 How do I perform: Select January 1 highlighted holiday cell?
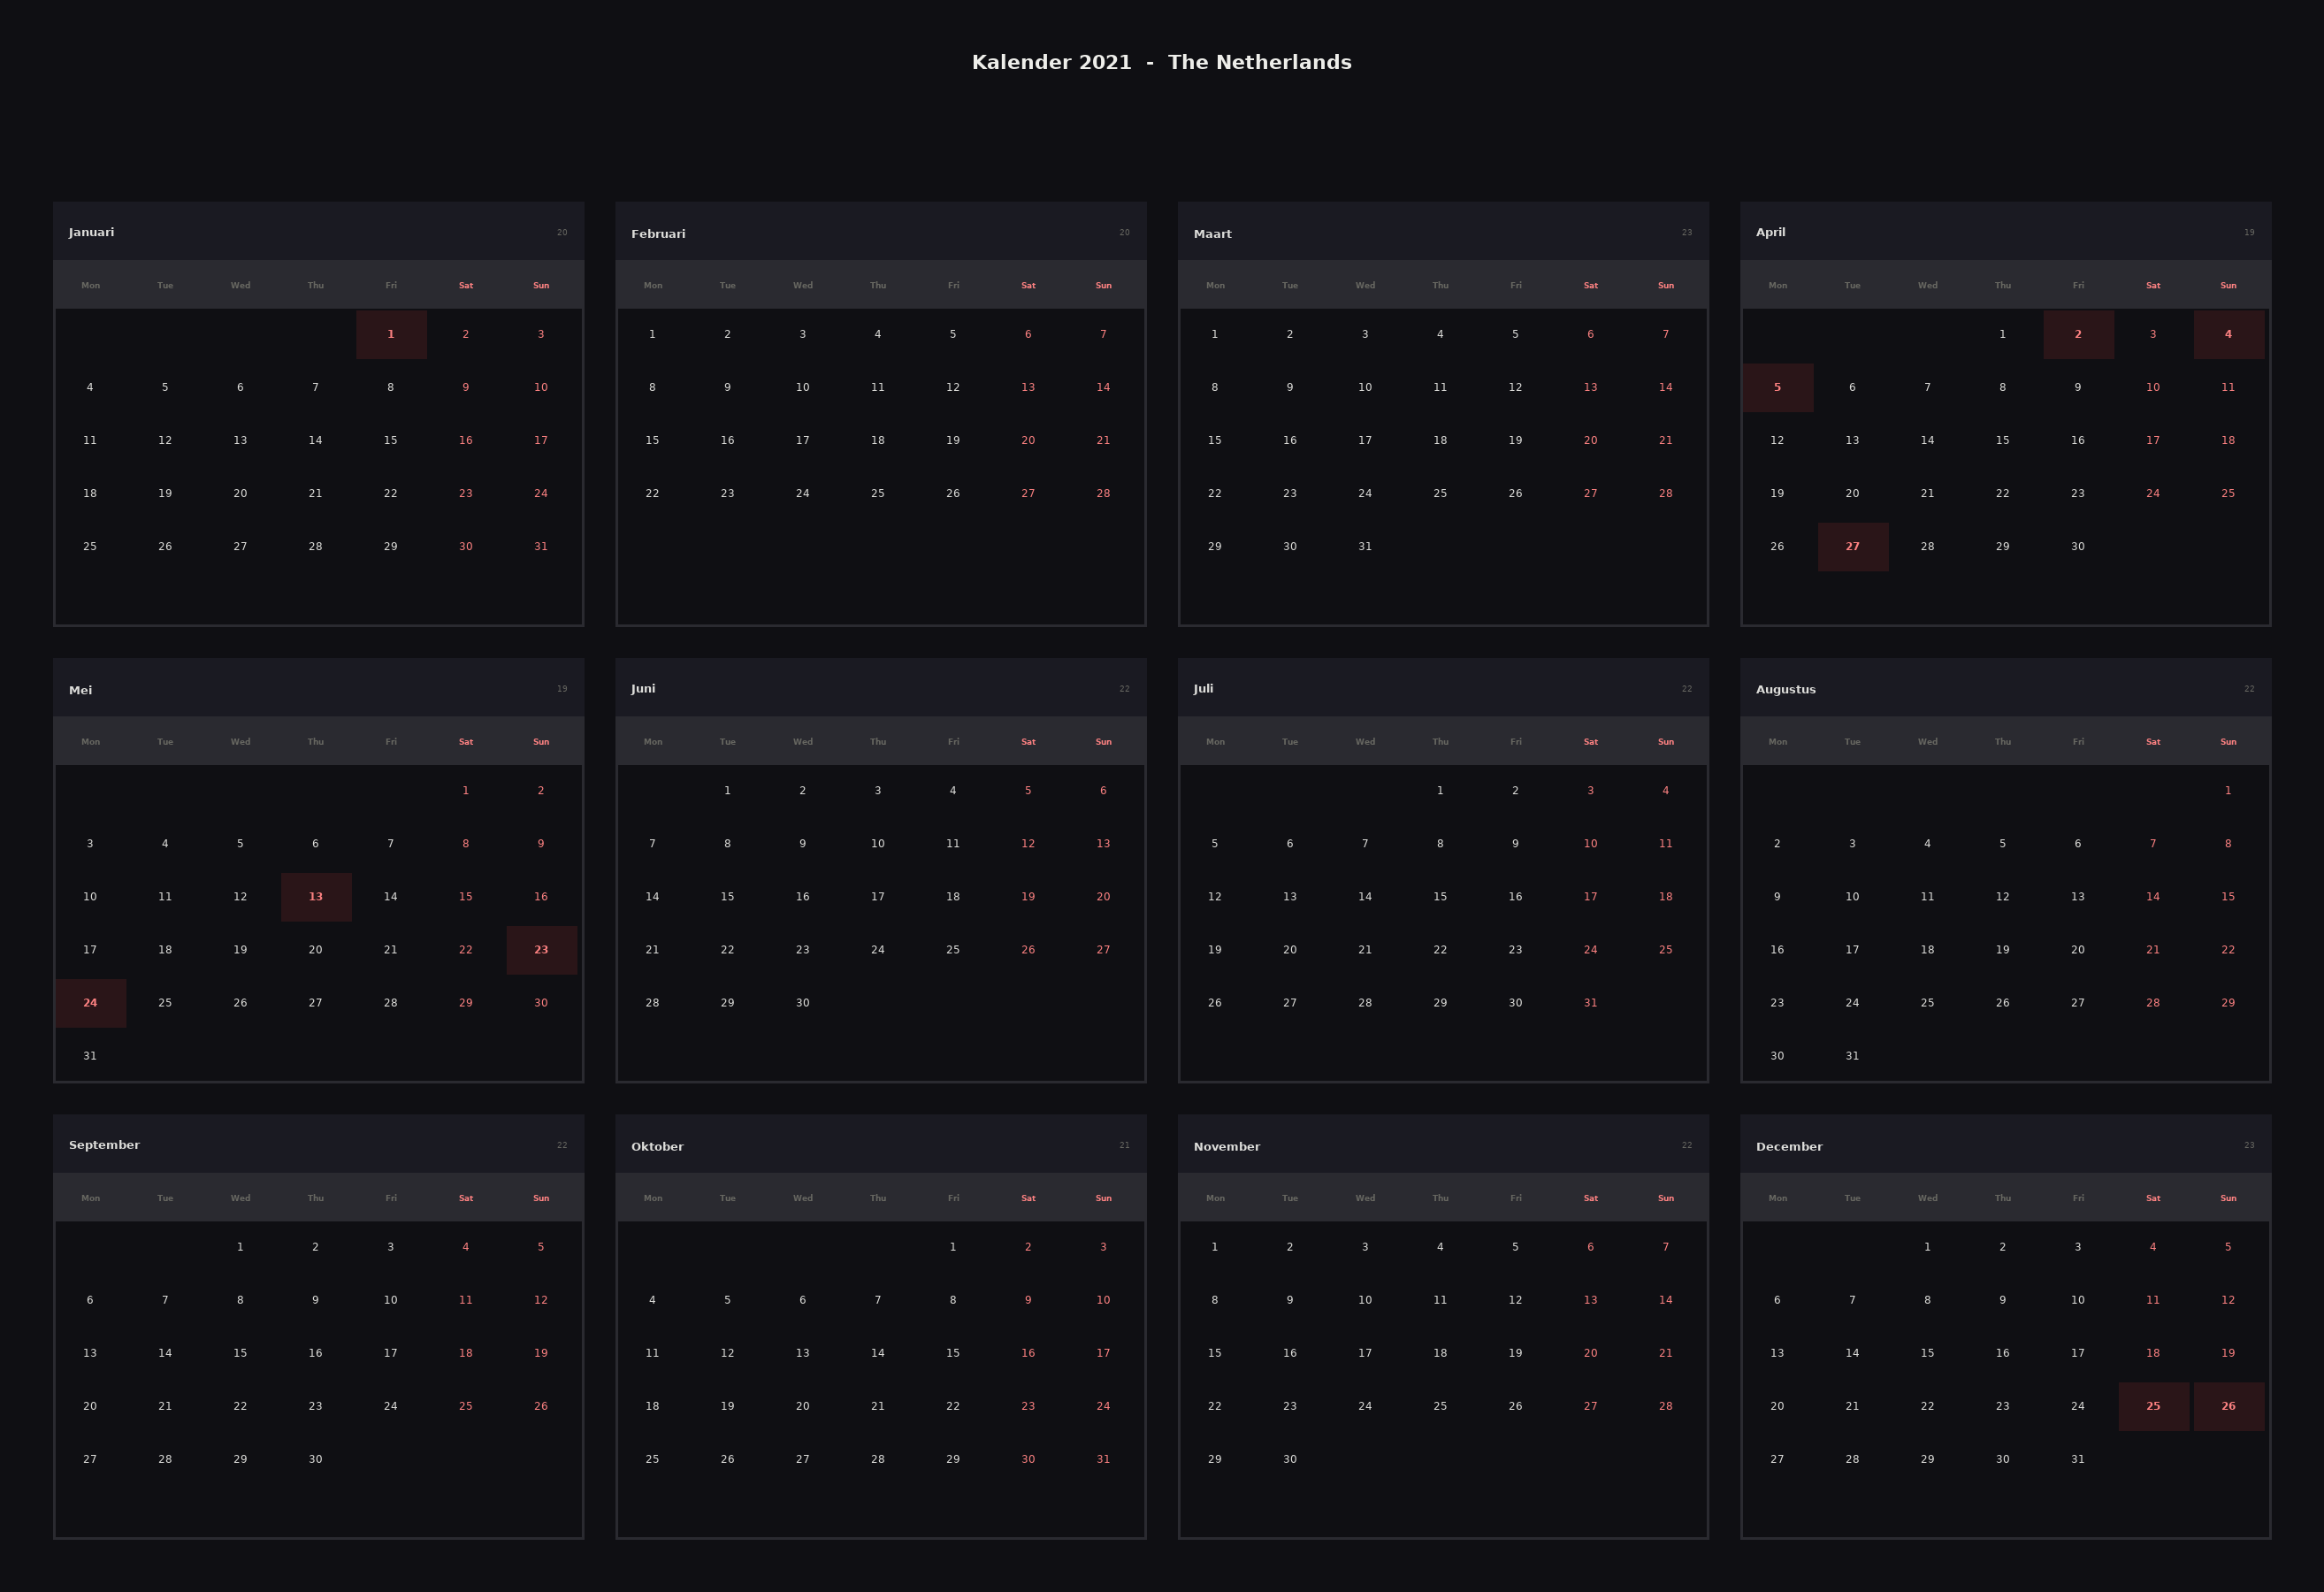click(x=391, y=334)
